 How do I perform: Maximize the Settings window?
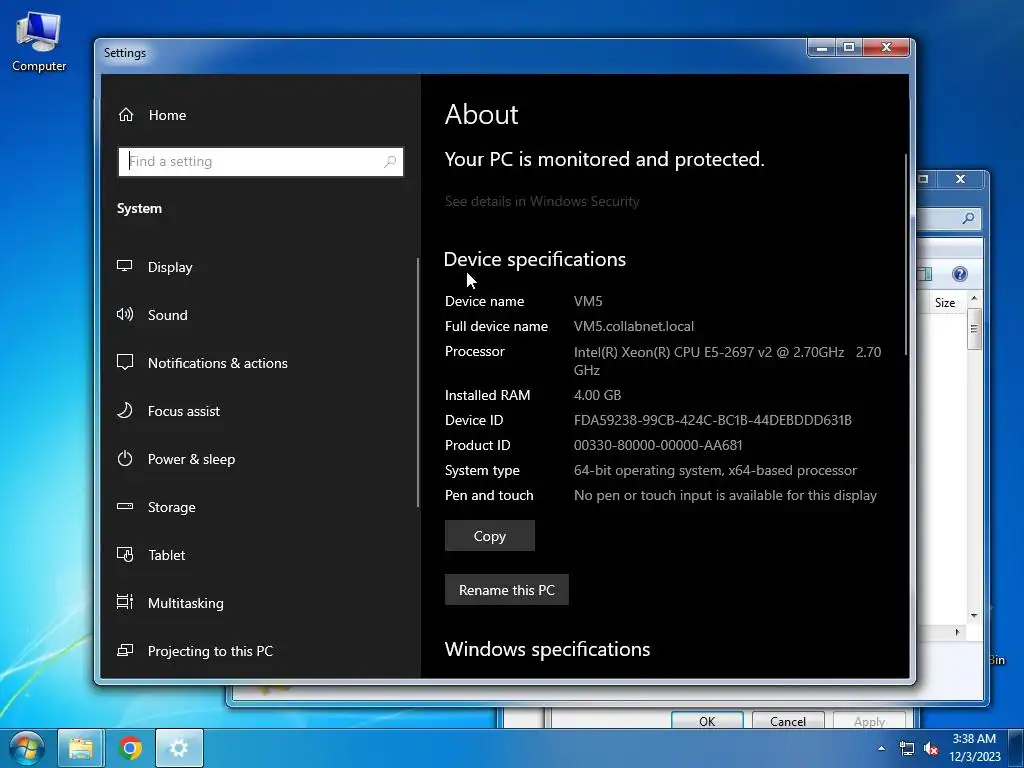(x=849, y=47)
